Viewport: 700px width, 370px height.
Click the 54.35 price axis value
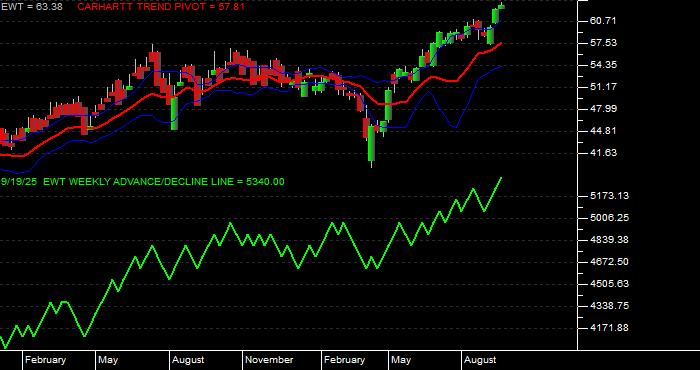[x=603, y=65]
